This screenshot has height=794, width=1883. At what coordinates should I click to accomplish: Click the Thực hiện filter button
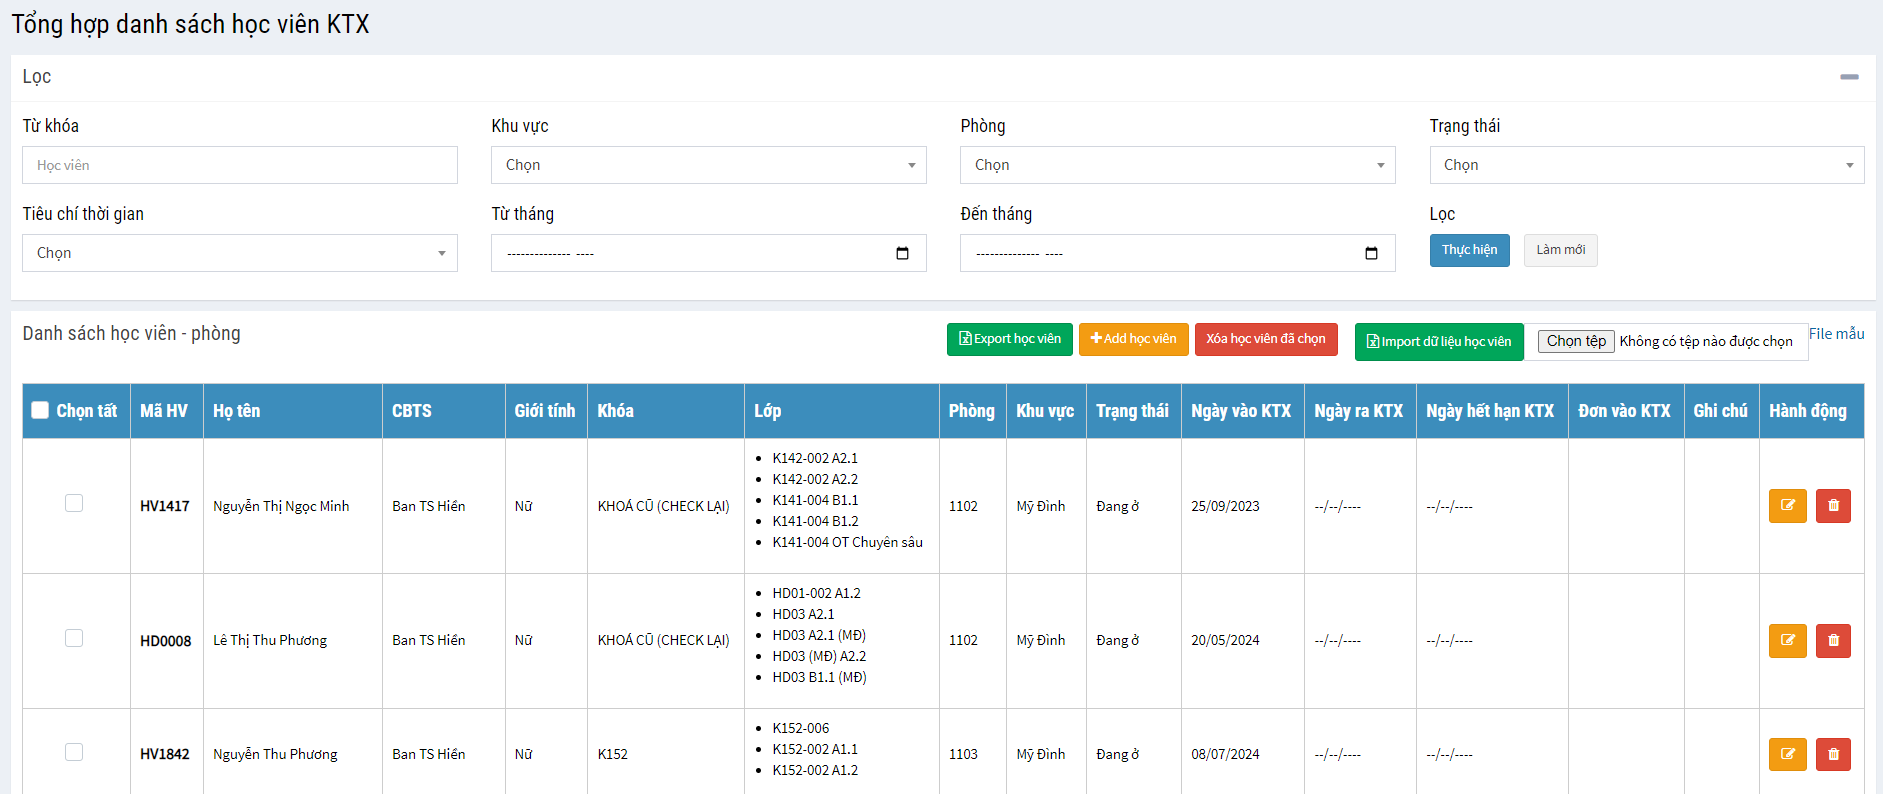(1468, 250)
